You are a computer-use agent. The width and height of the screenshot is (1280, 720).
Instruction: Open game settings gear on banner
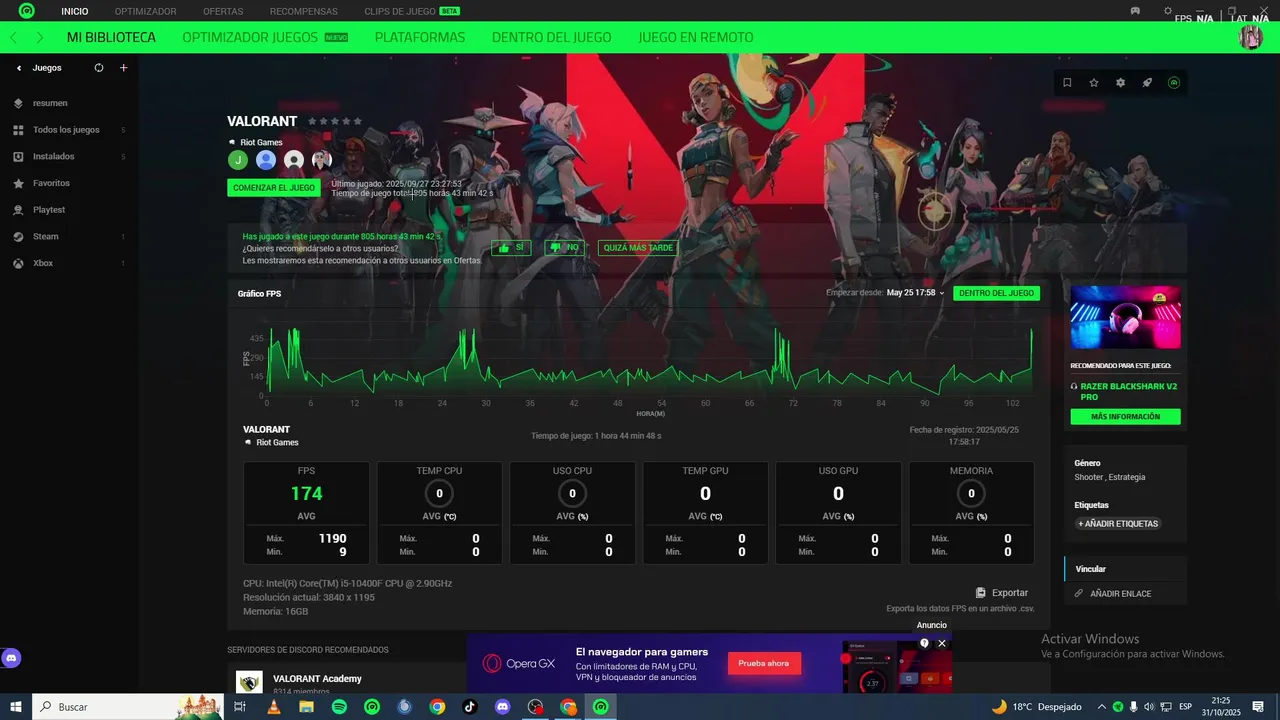pos(1120,82)
